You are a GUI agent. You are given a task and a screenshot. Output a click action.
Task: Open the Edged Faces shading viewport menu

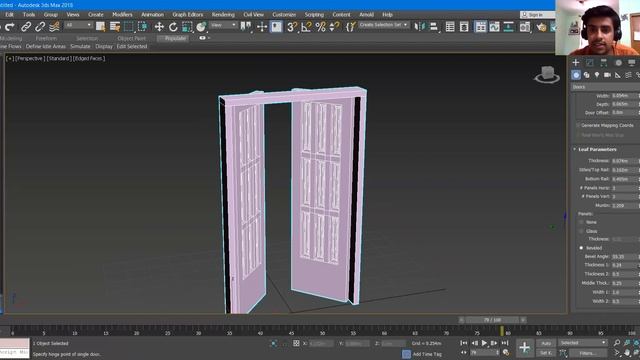89,59
